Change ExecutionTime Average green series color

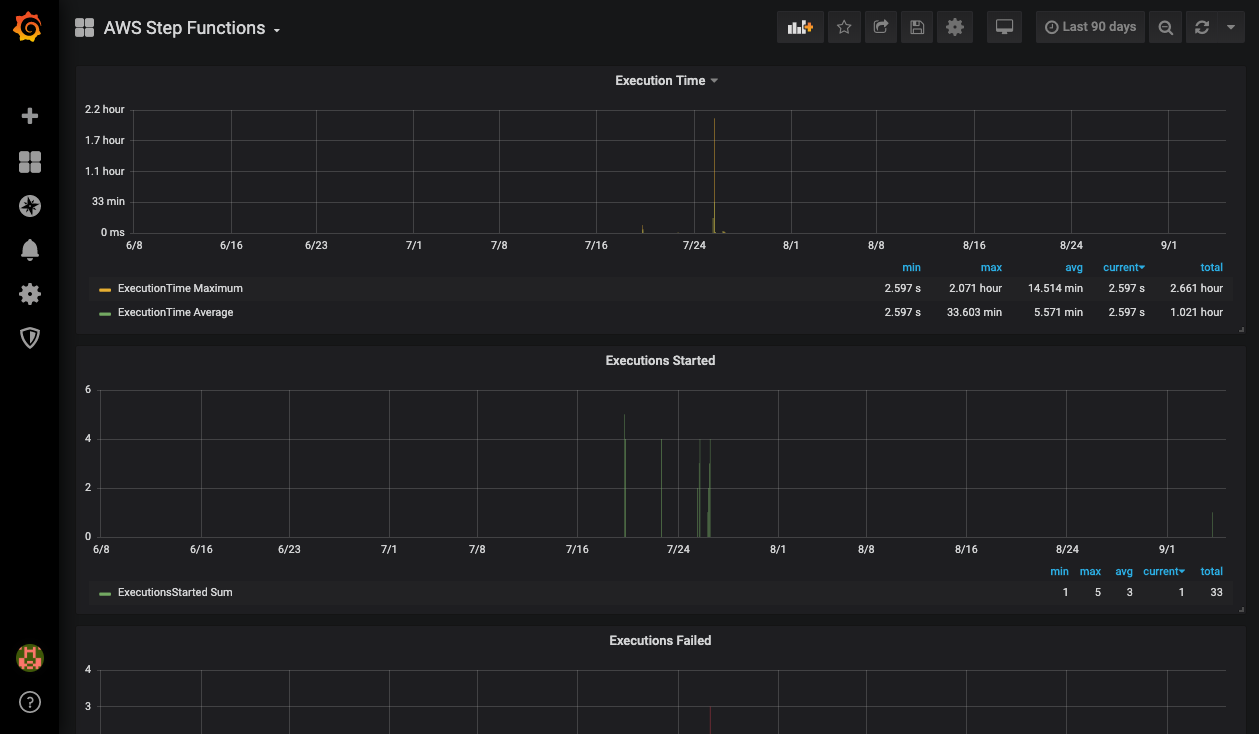(105, 313)
